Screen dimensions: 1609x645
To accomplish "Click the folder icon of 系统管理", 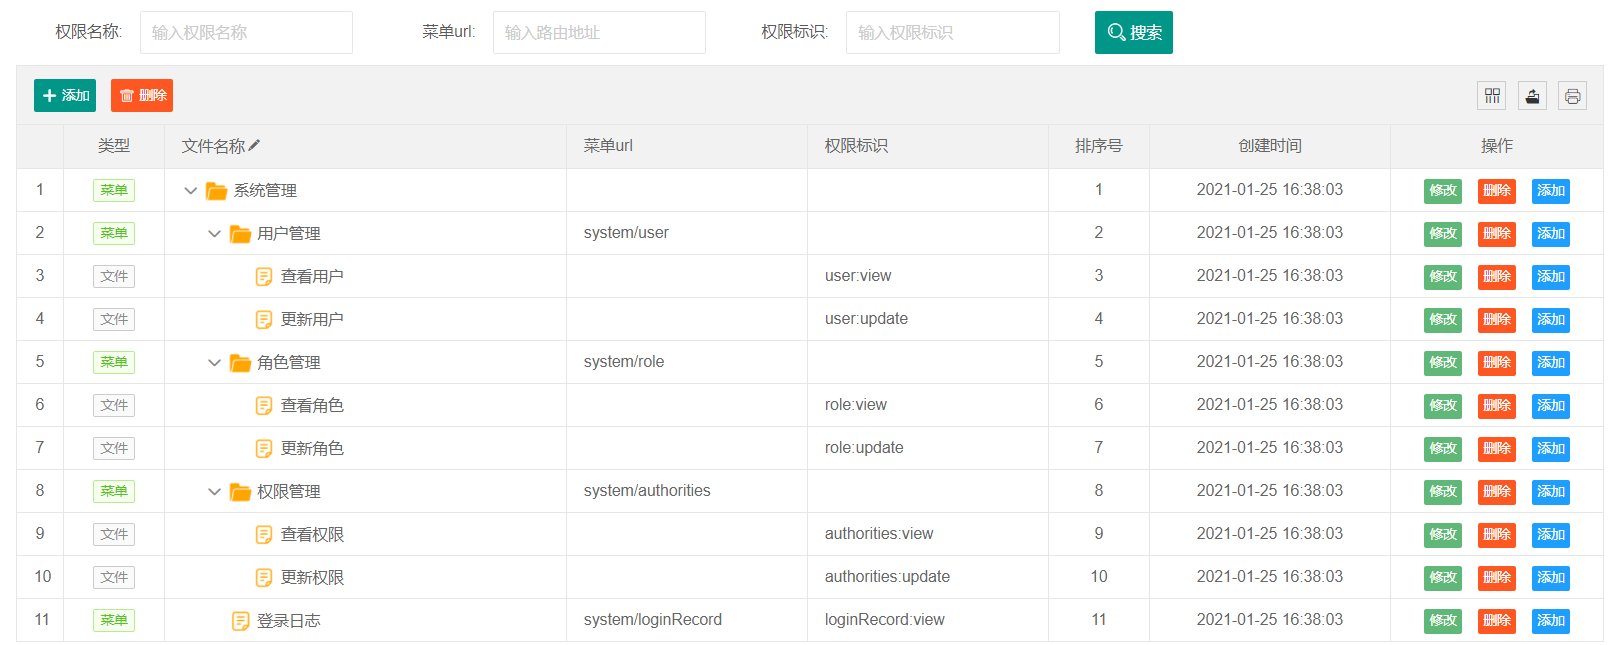I will point(216,191).
